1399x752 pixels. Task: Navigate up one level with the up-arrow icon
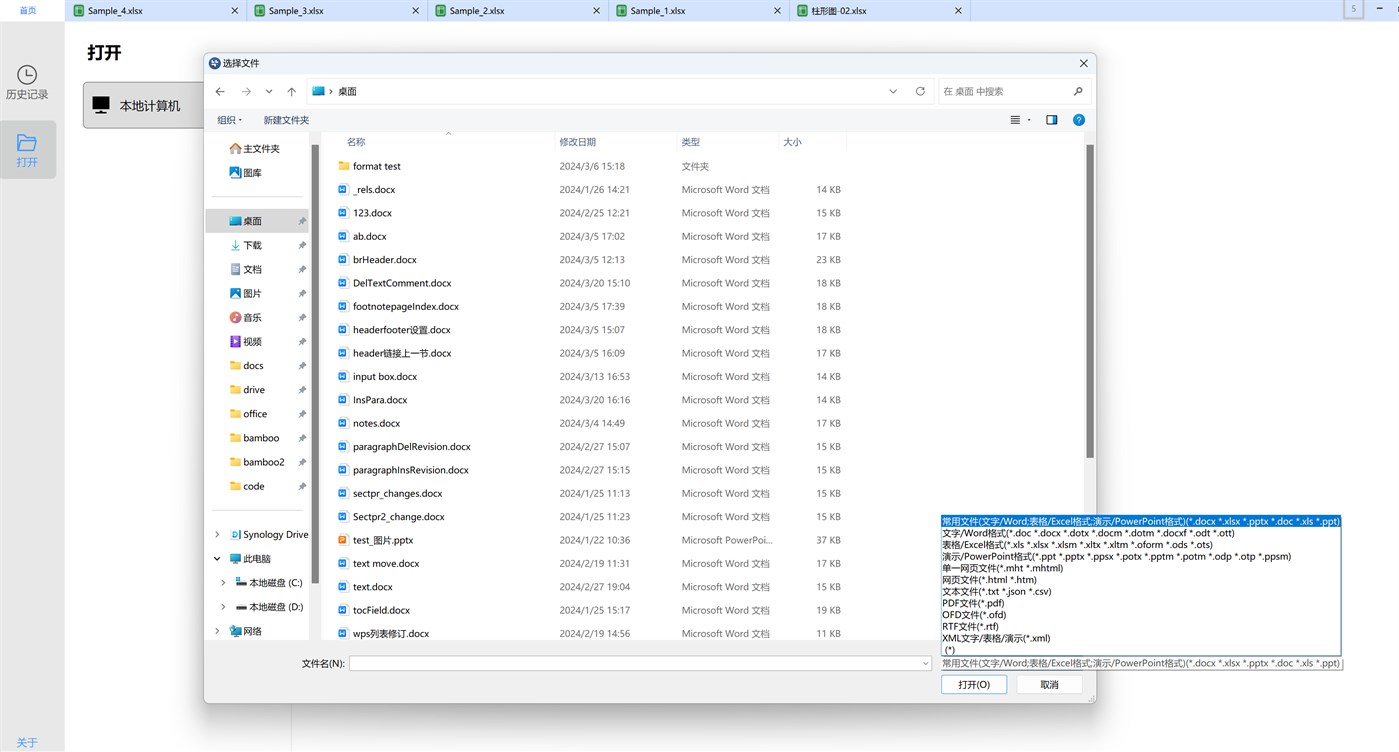291,90
